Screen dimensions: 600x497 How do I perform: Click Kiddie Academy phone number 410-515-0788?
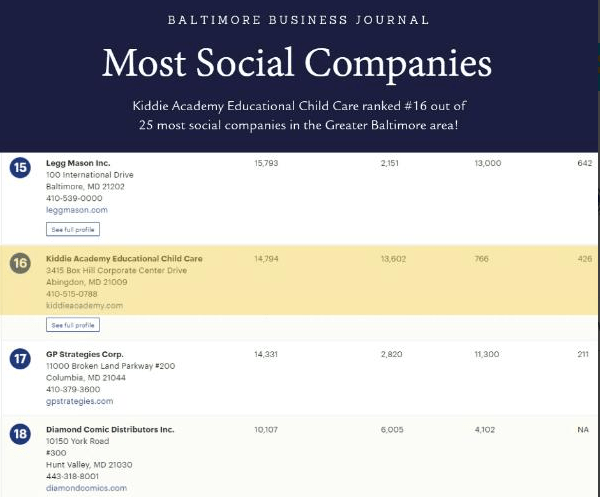point(74,294)
